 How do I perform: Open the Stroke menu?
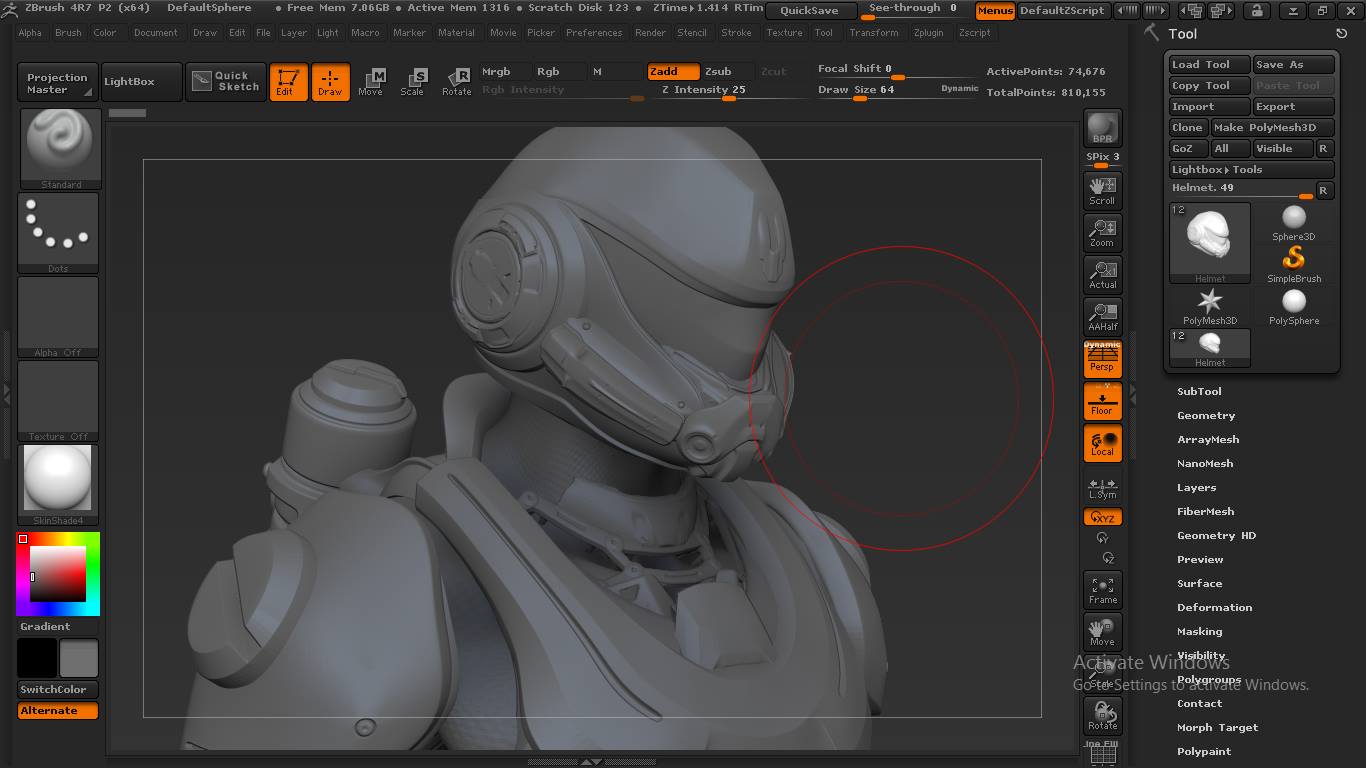click(736, 33)
